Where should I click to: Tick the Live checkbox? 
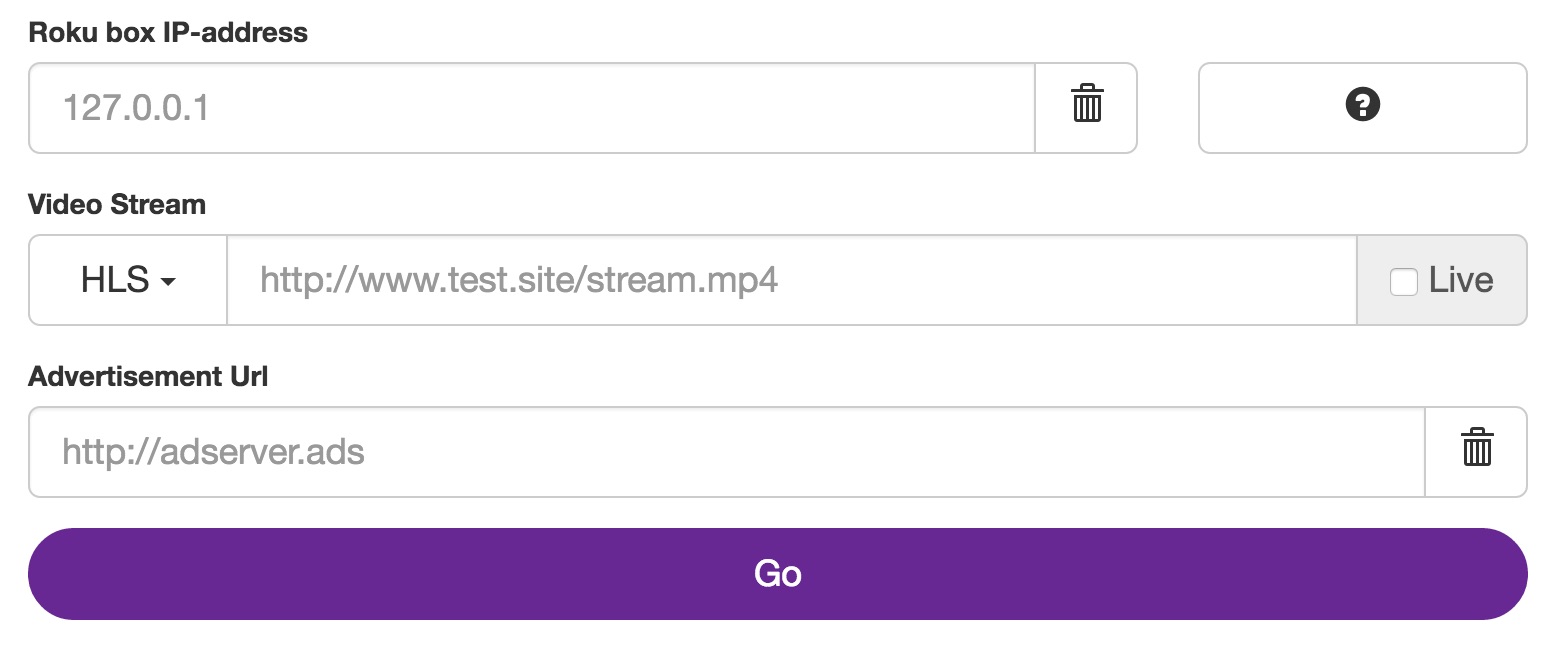(x=1404, y=282)
